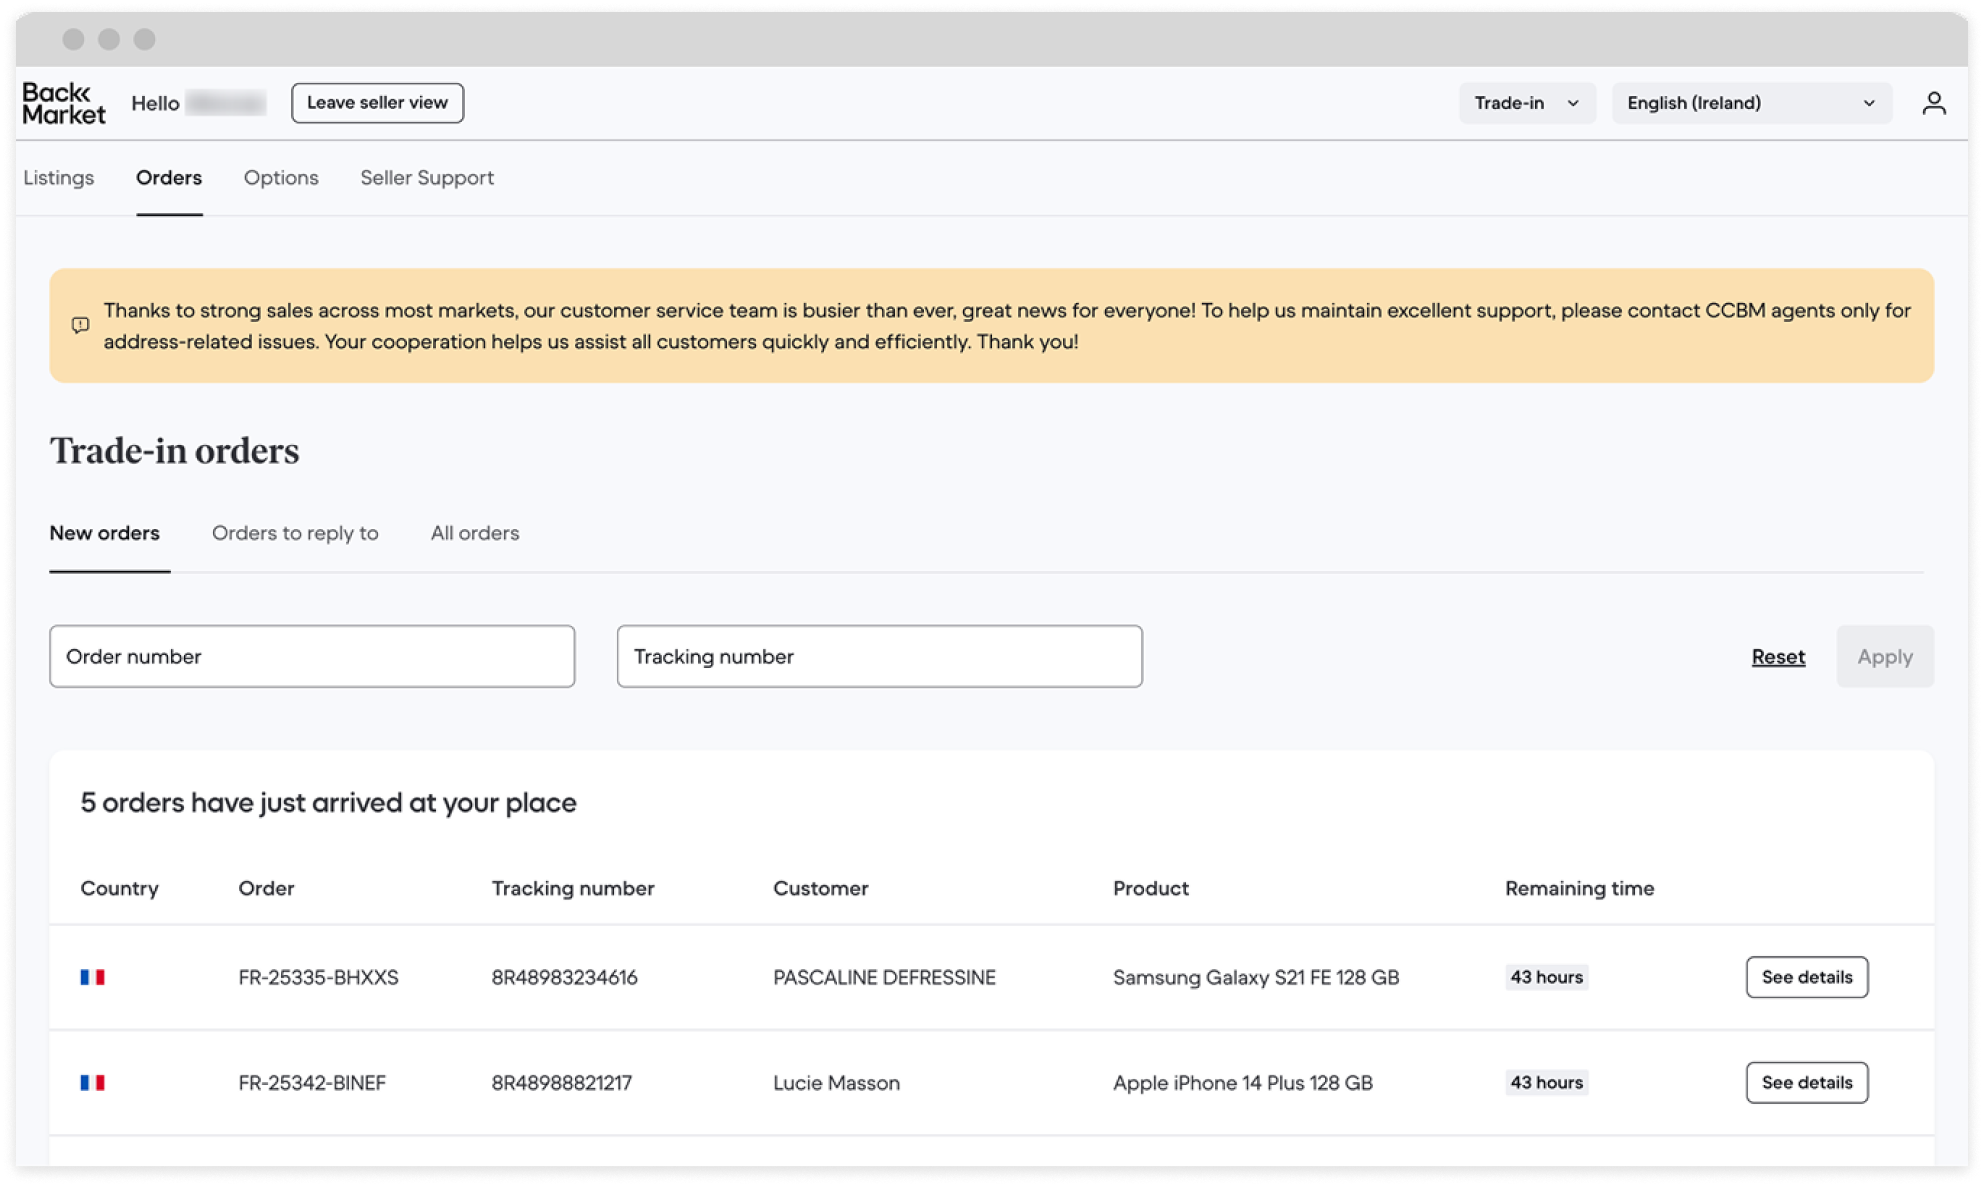The height and width of the screenshot is (1187, 1984).
Task: Show Orders to reply to
Action: click(295, 533)
